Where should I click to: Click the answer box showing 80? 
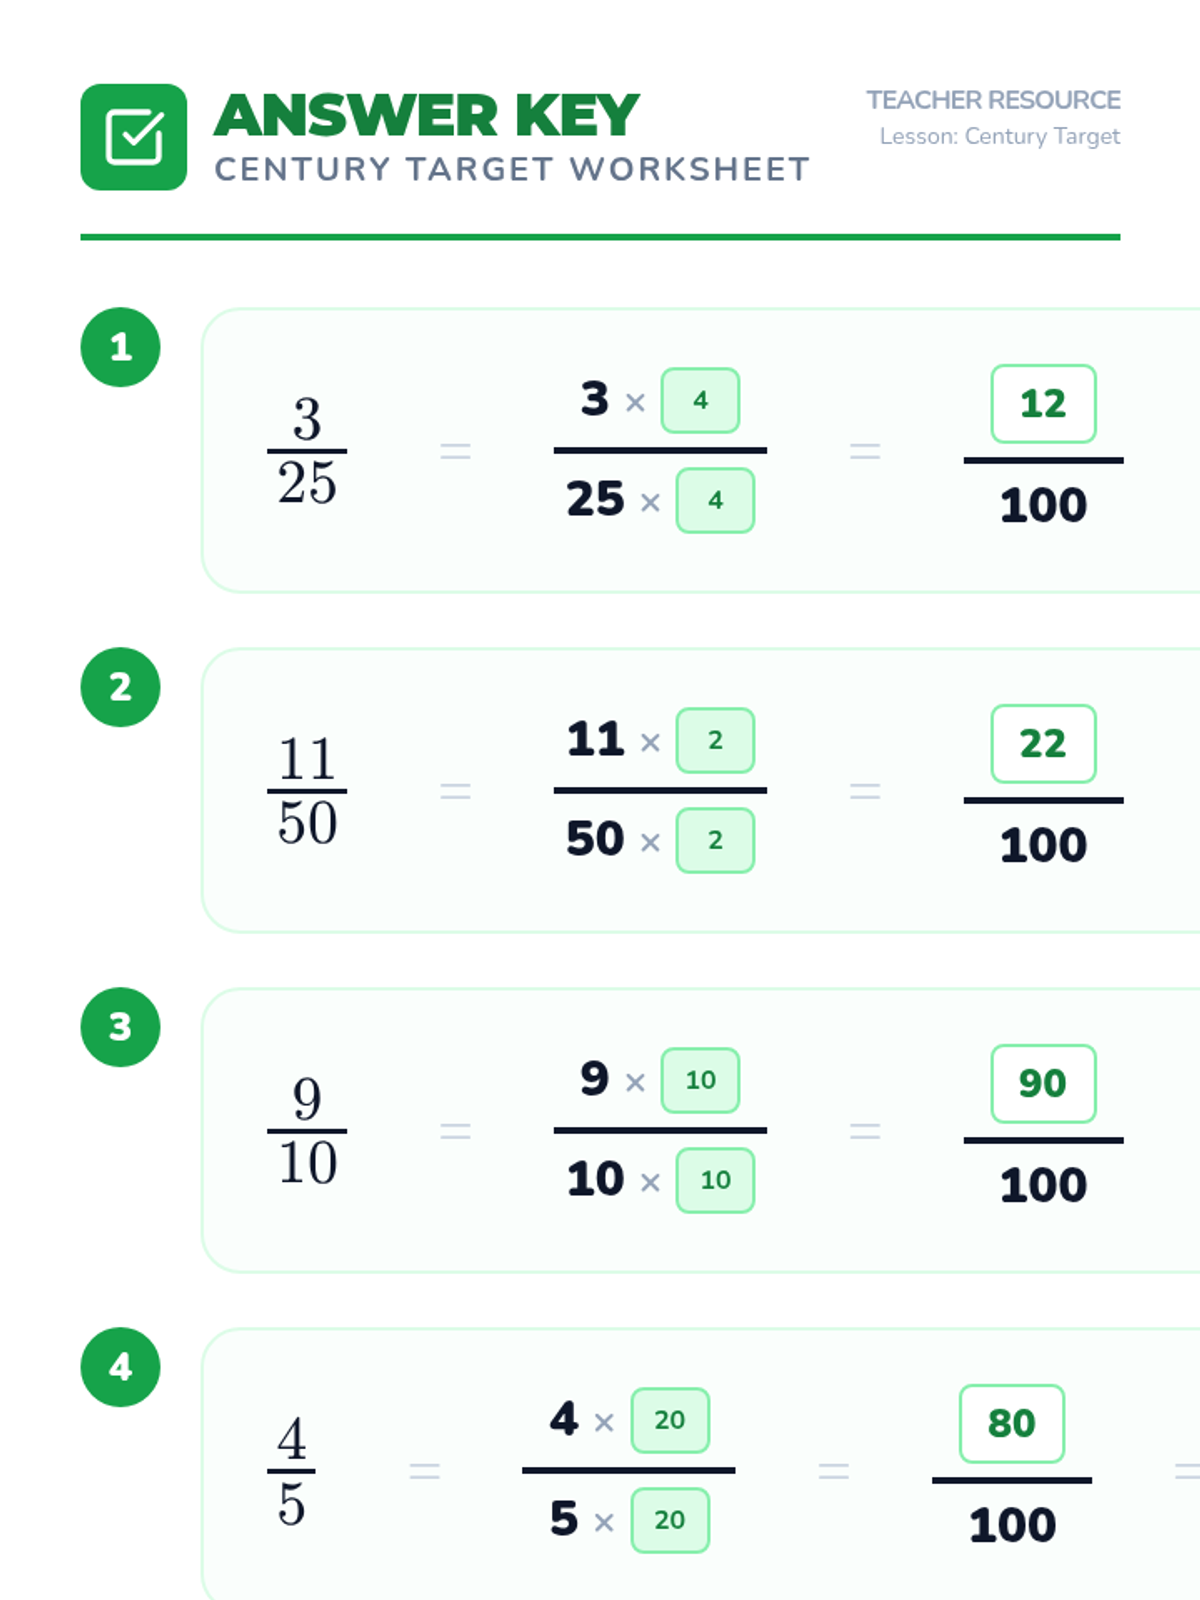coord(1012,1424)
